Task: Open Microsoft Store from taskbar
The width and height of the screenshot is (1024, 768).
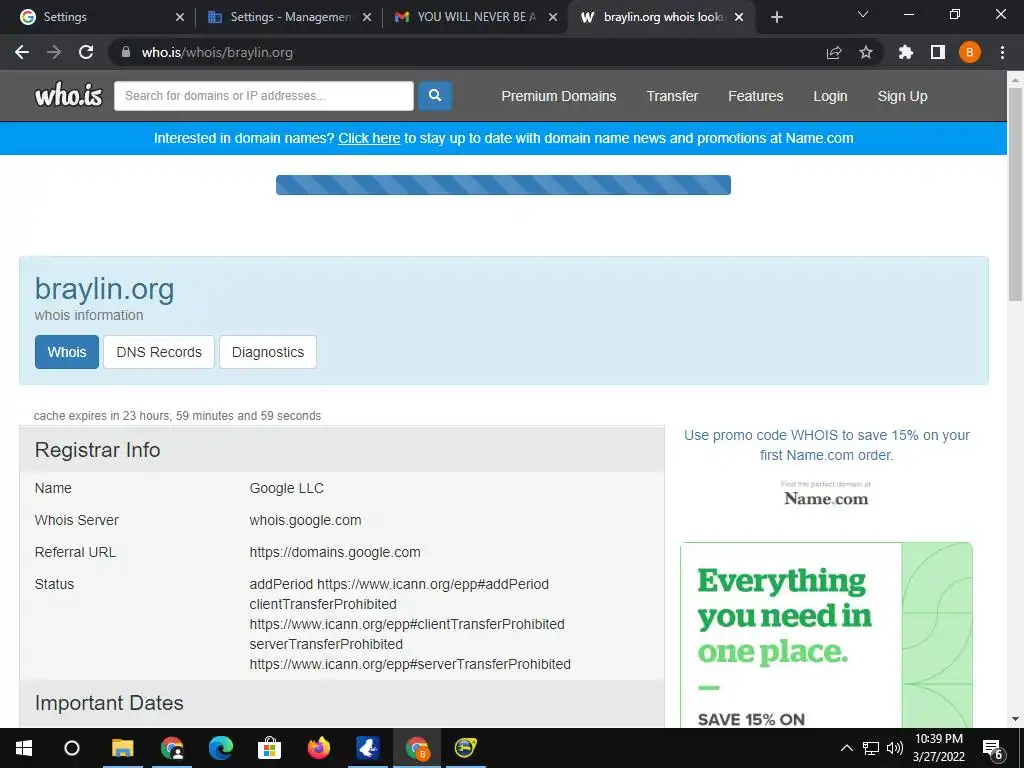Action: (269, 748)
